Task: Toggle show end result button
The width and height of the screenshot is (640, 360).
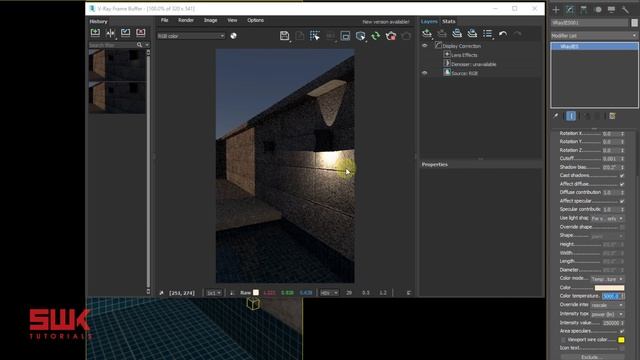Action: click(571, 116)
